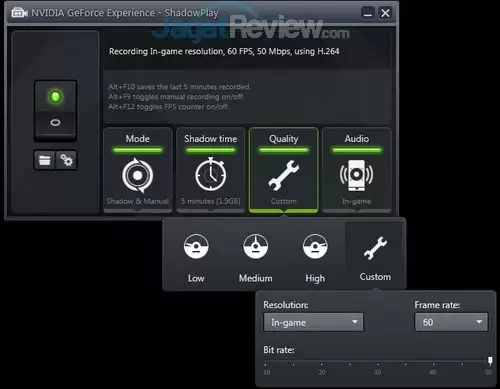Toggle the ShadowPlay main power switch
This screenshot has width=500, height=389.
[55, 110]
